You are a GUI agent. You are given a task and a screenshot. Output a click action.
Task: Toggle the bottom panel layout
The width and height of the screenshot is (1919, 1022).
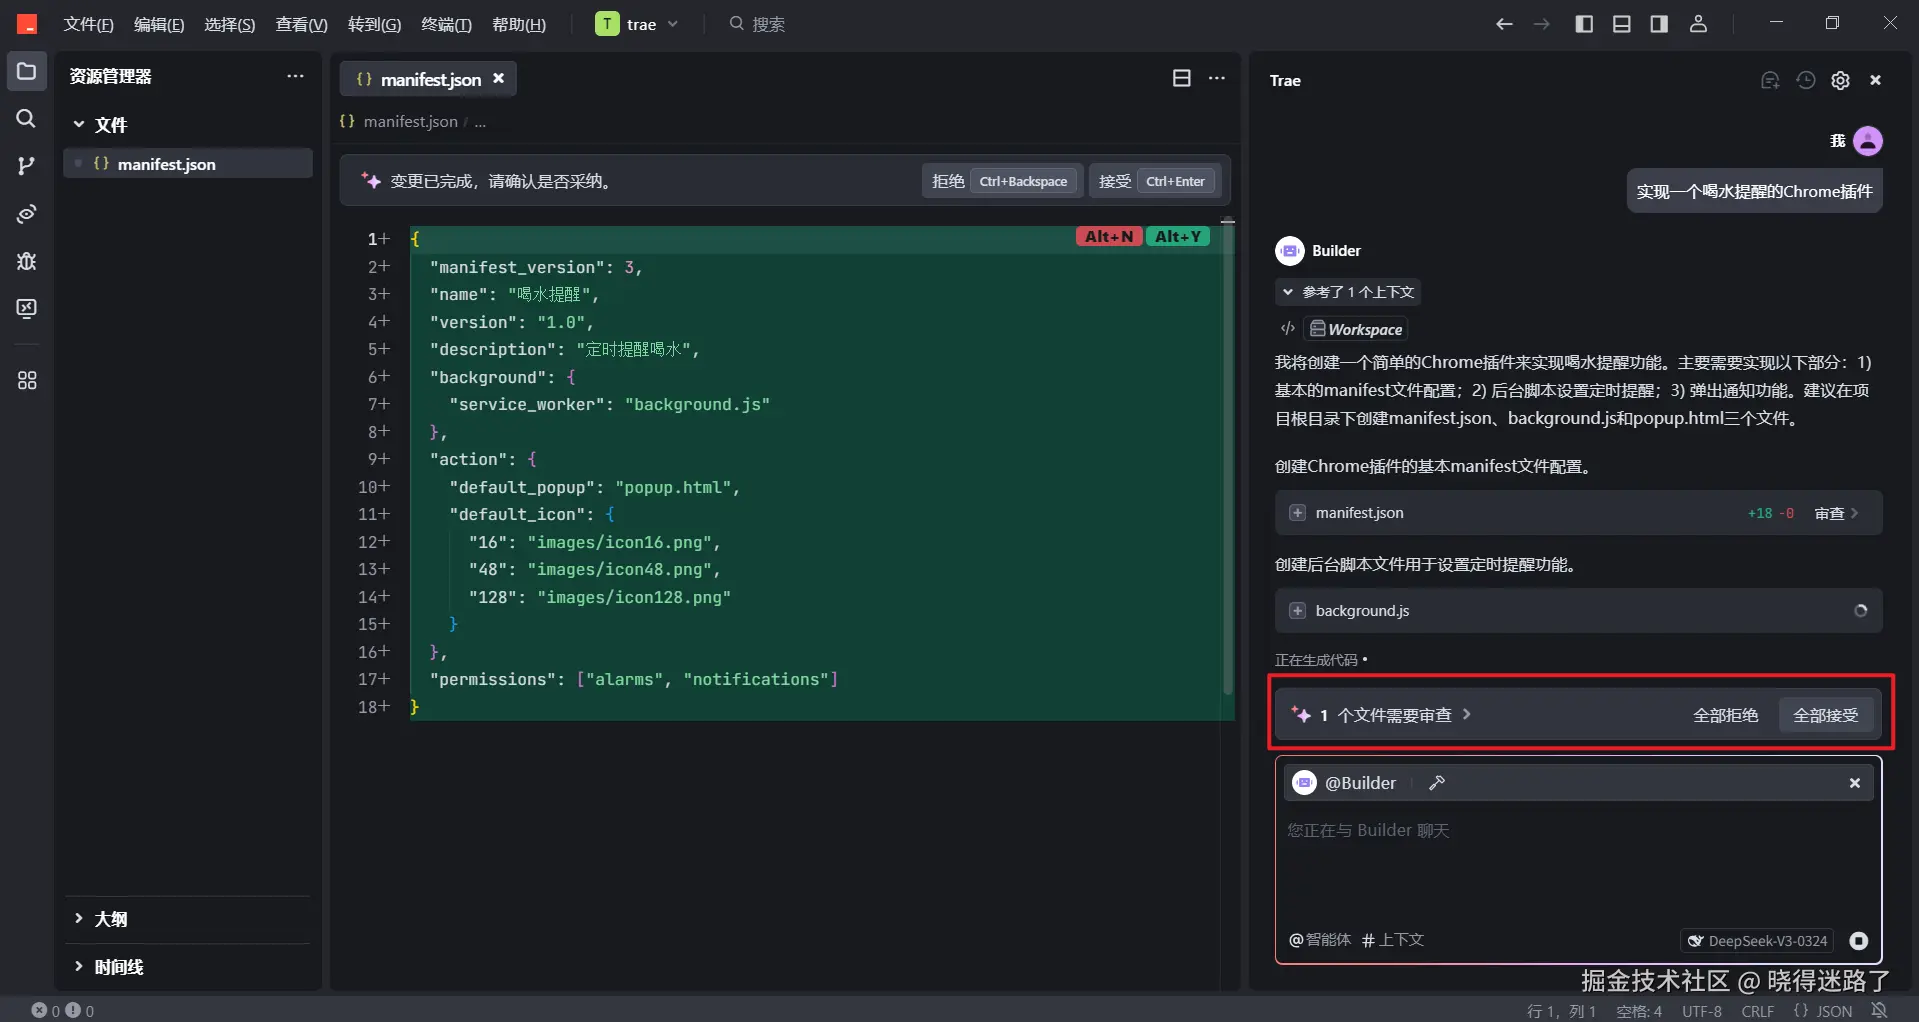tap(1622, 24)
